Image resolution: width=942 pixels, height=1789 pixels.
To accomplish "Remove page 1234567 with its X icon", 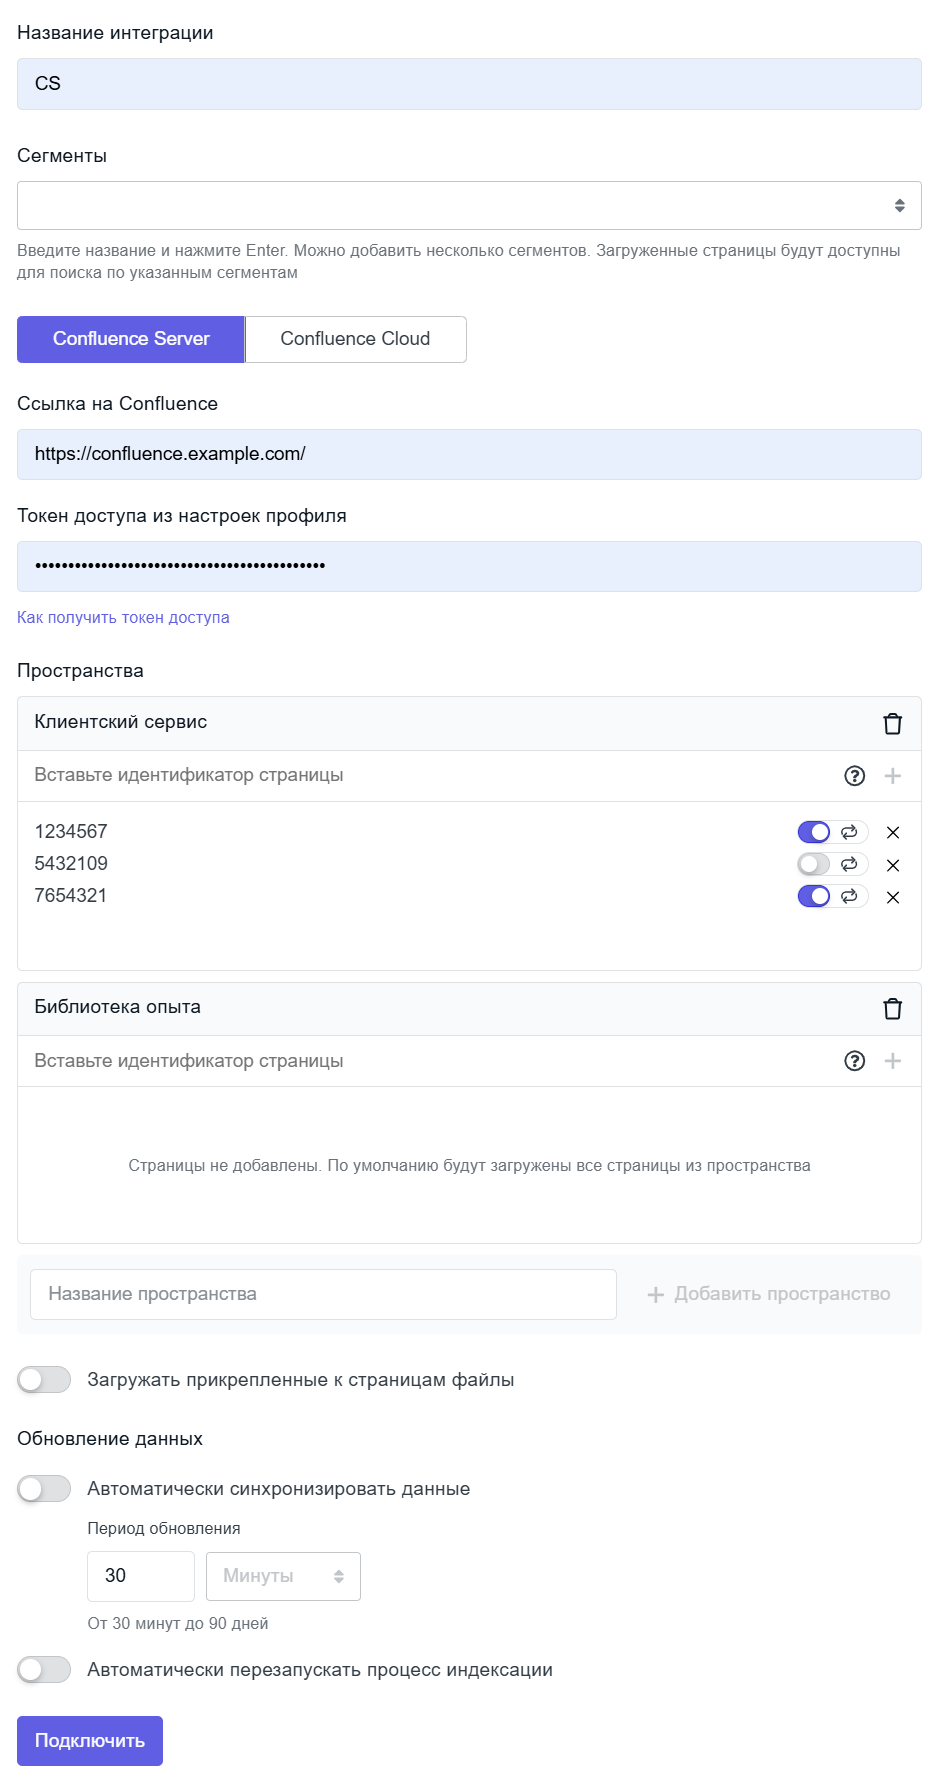I will pos(893,833).
